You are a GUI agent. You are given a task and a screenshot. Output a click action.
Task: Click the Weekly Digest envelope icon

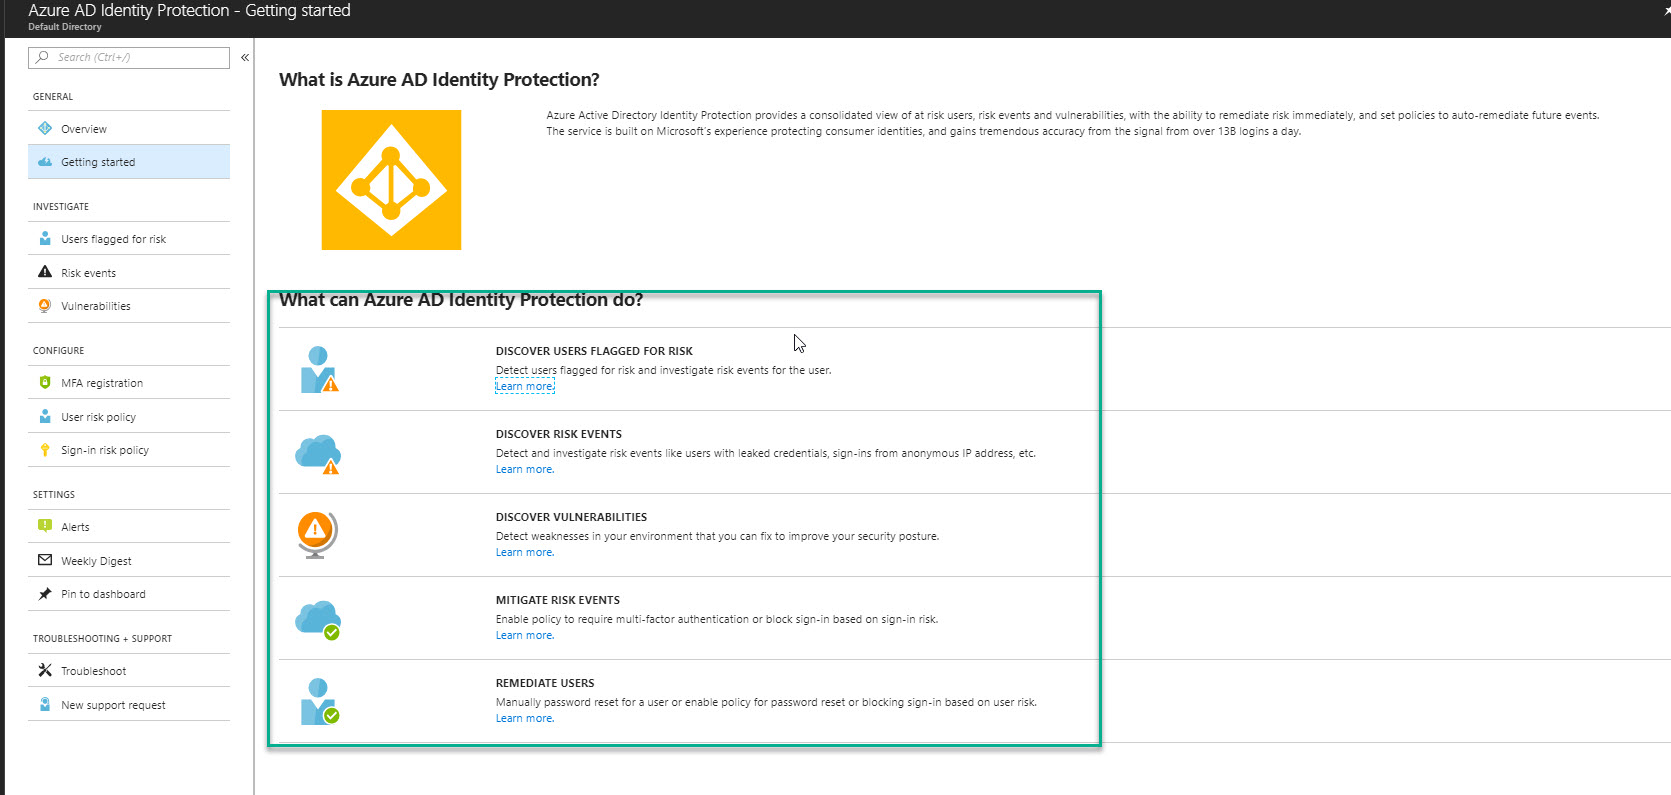click(x=45, y=560)
